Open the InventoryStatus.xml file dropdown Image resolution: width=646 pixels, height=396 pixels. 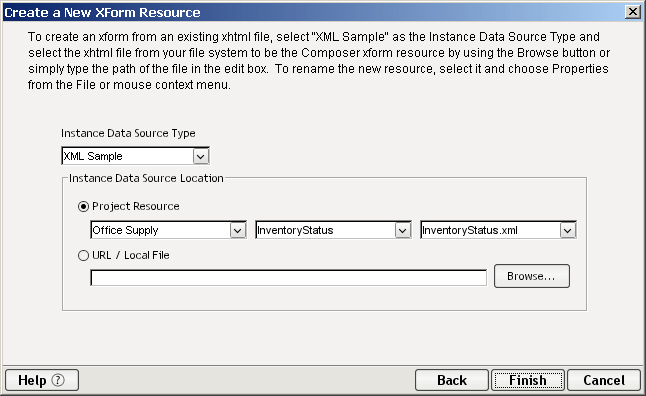[567, 230]
